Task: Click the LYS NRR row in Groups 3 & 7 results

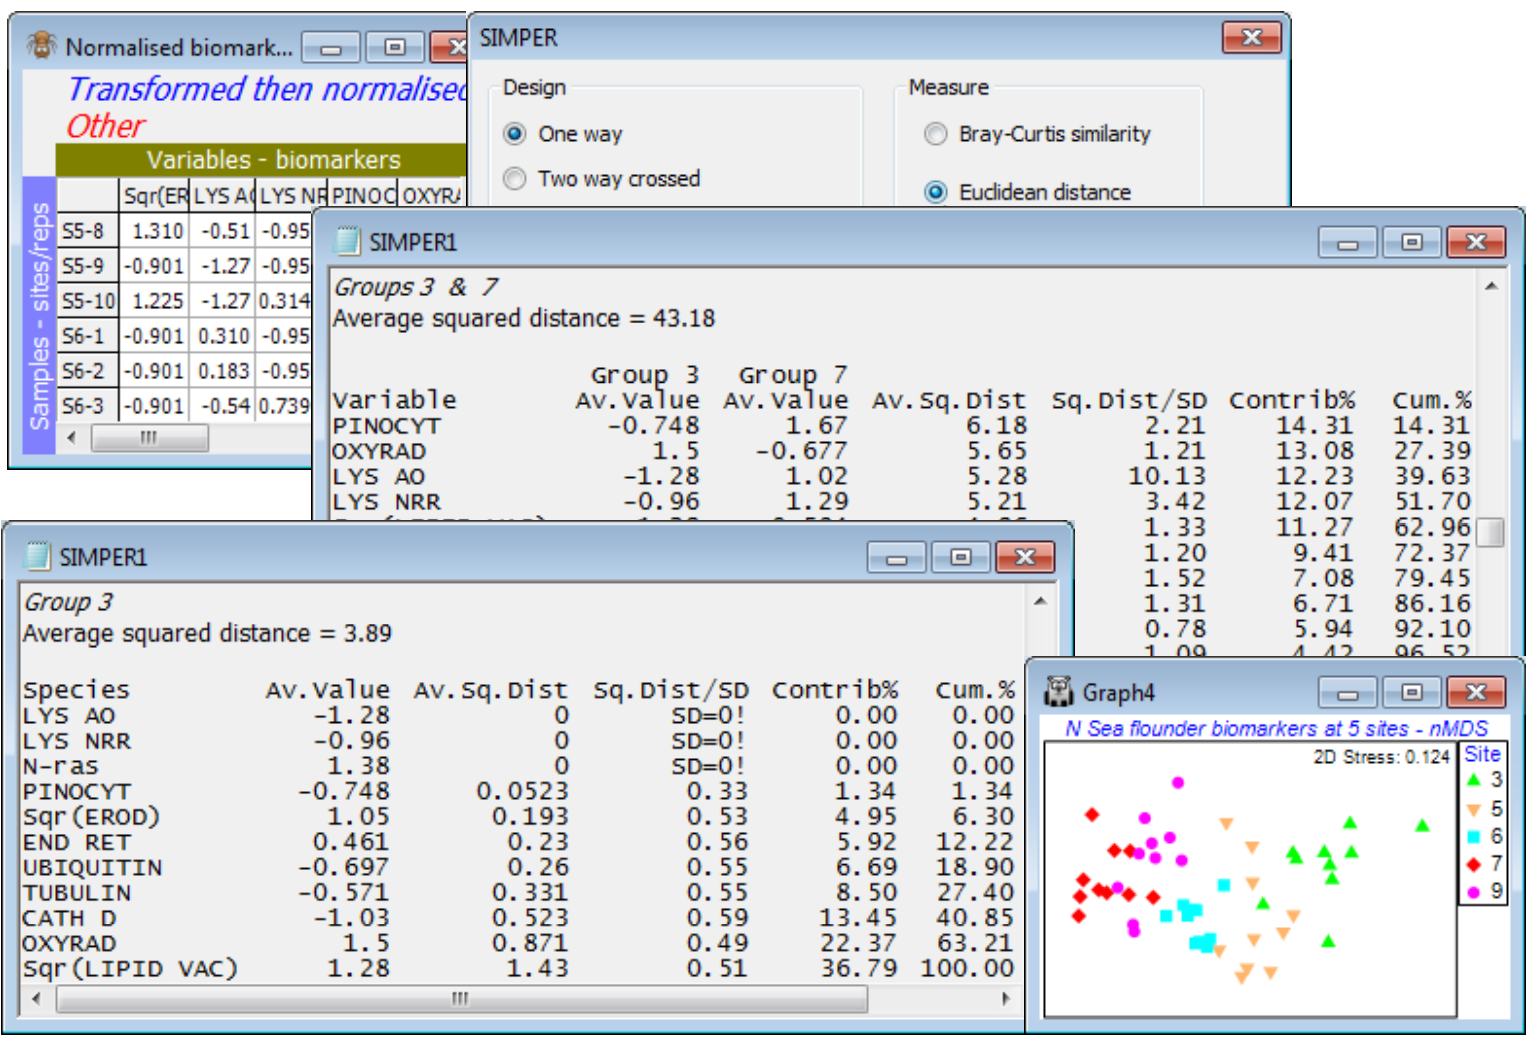Action: coord(902,501)
